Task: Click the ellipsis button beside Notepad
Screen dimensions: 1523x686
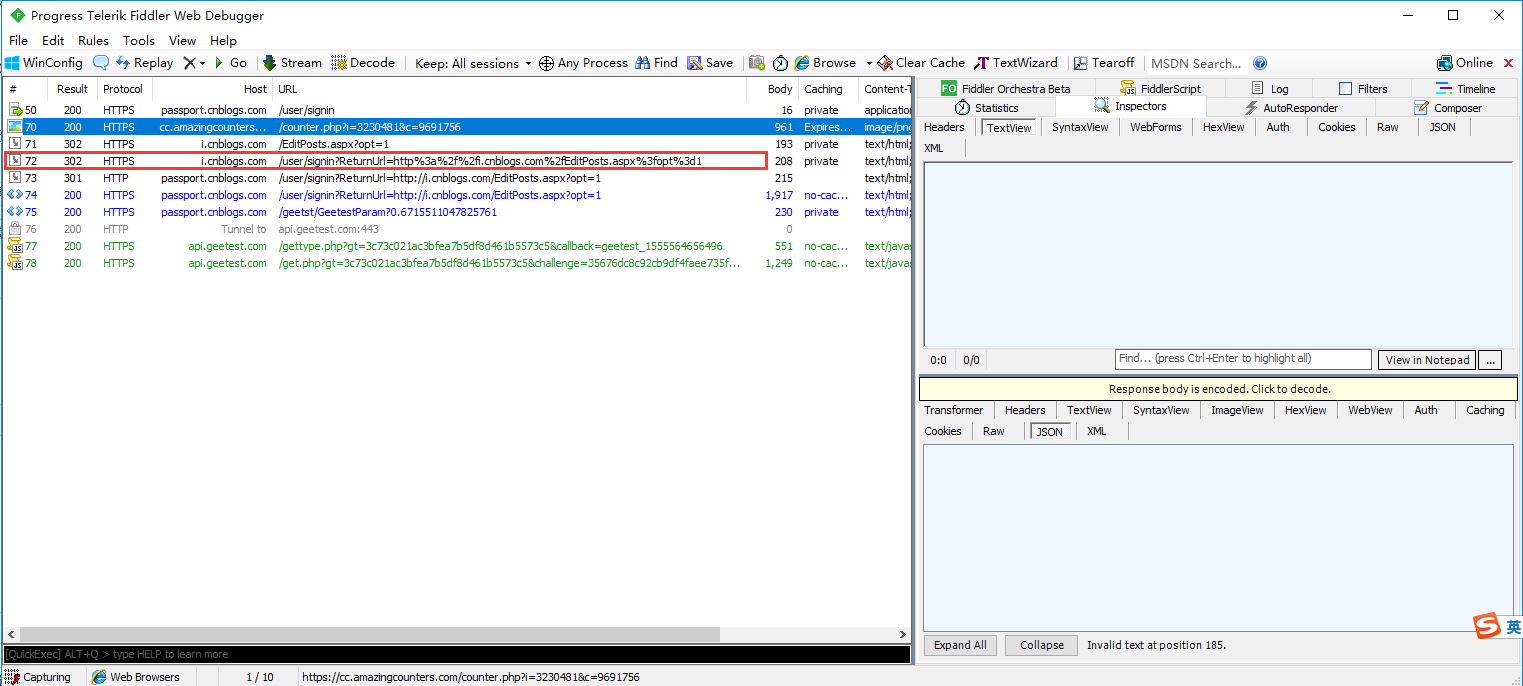Action: (1491, 360)
